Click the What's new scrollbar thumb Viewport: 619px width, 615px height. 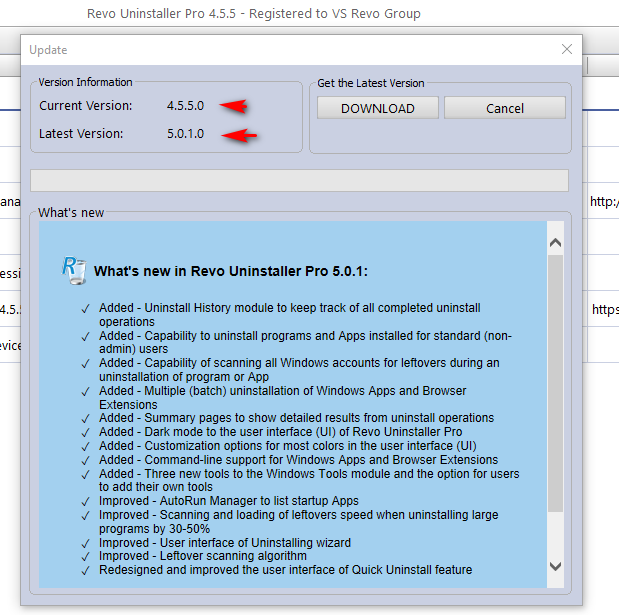[555, 383]
